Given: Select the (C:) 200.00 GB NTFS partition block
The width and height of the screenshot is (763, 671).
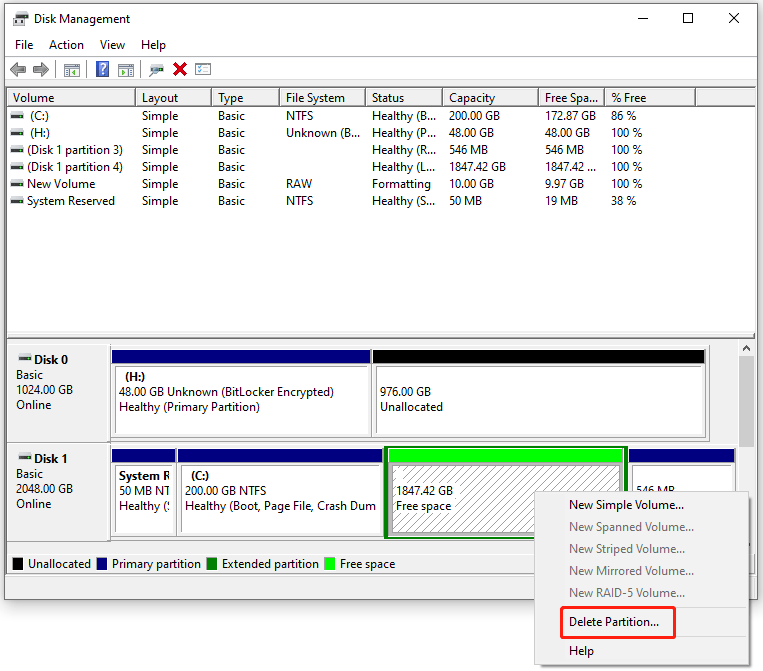Looking at the screenshot, I should 280,491.
